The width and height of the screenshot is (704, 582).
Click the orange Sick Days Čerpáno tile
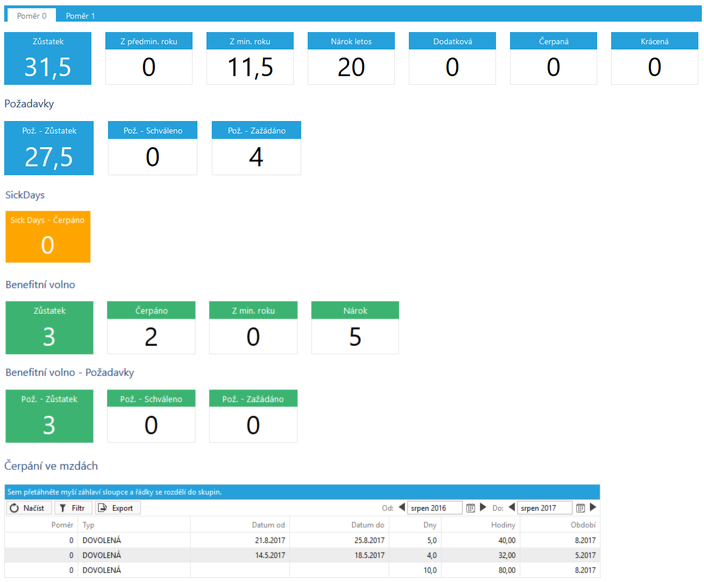point(48,237)
